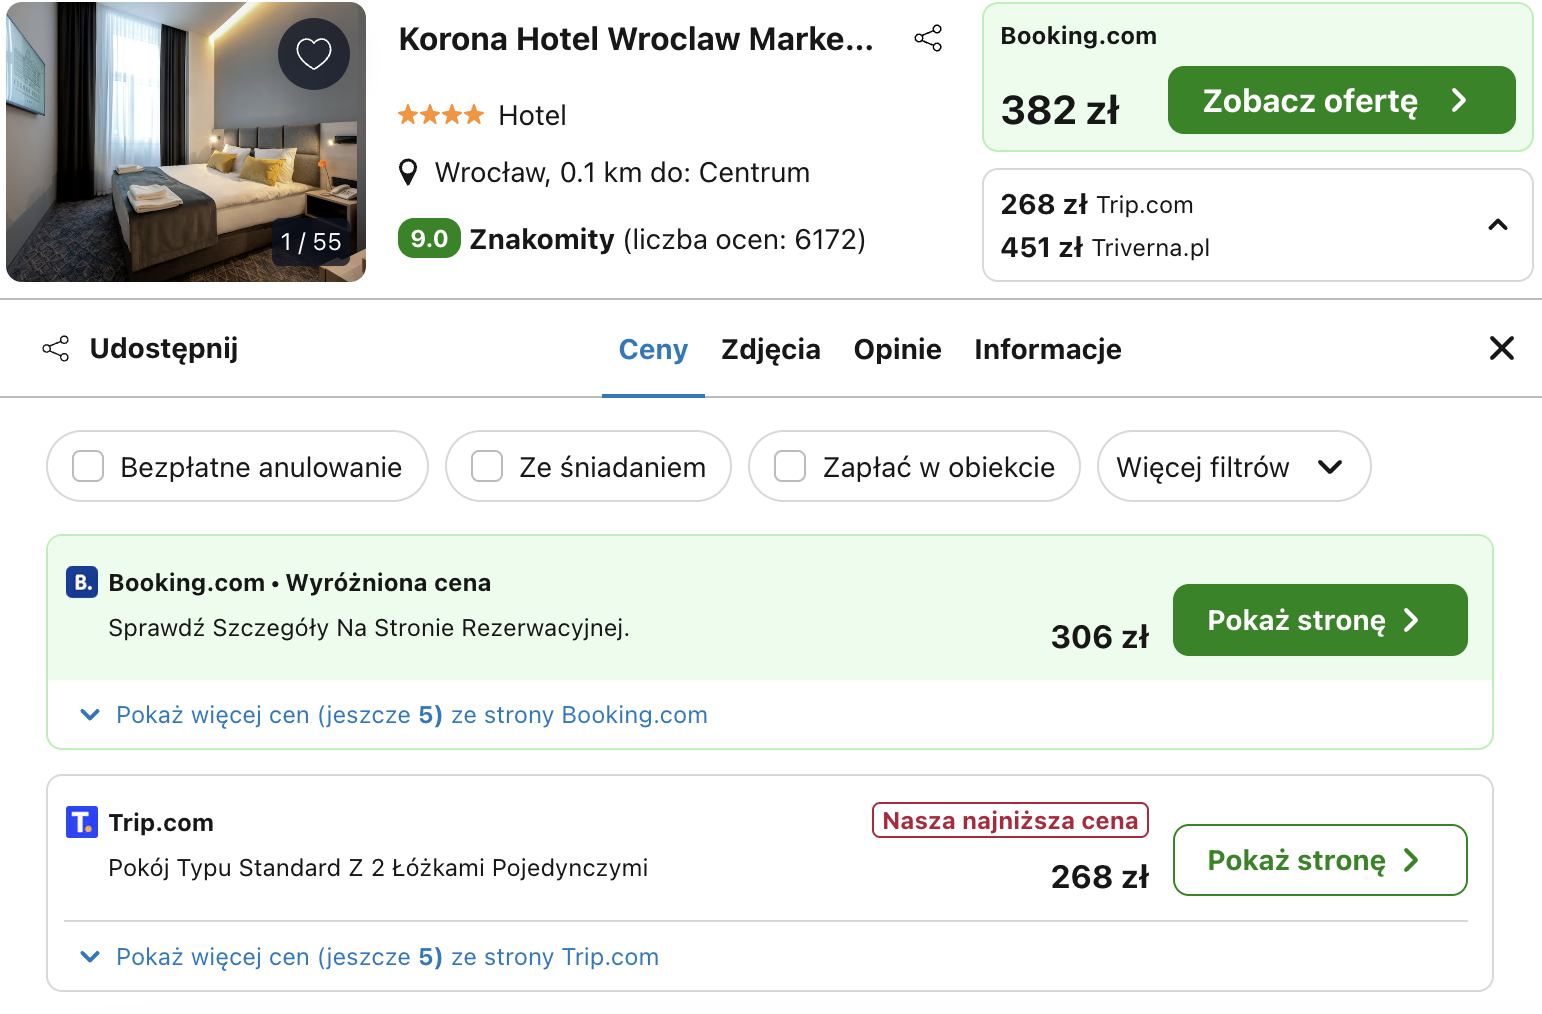Click Korona Hotel Wroclaw title
Viewport: 1542px width, 1014px height.
point(636,39)
